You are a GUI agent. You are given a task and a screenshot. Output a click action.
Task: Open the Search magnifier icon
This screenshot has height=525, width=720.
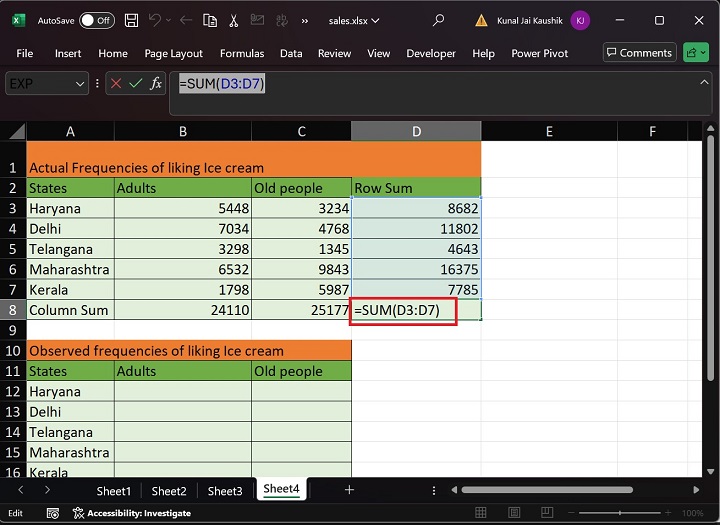[438, 20]
